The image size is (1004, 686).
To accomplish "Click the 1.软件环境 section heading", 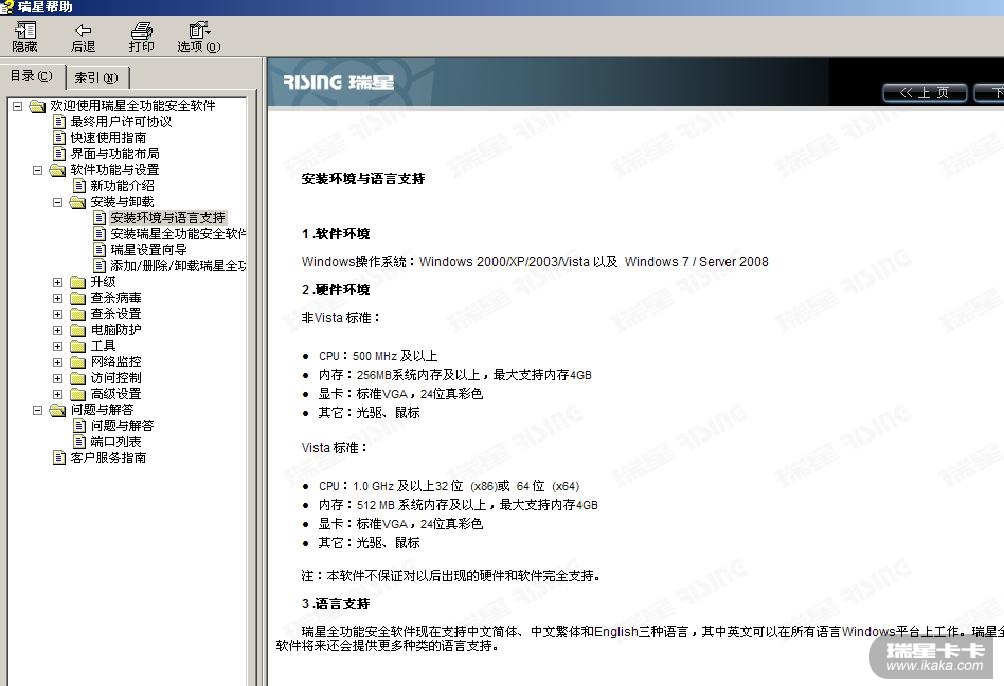I will click(x=336, y=234).
